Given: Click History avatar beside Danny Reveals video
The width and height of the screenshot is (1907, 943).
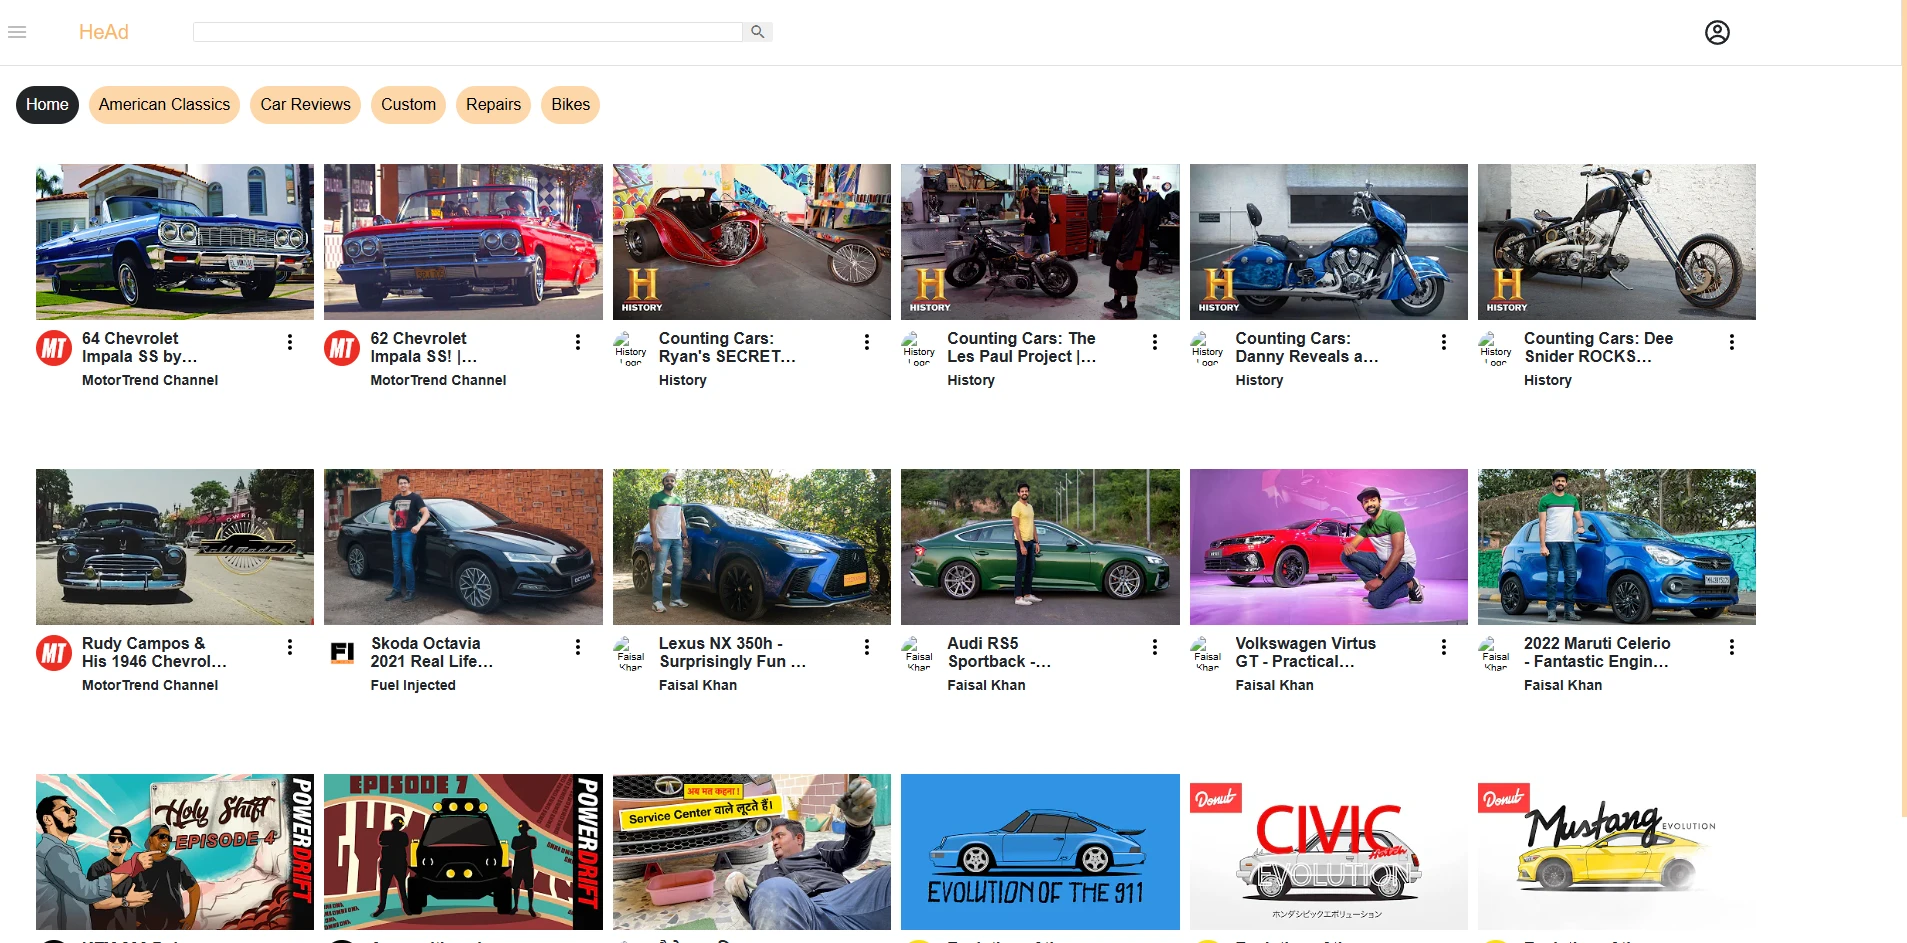Looking at the screenshot, I should [x=1207, y=348].
